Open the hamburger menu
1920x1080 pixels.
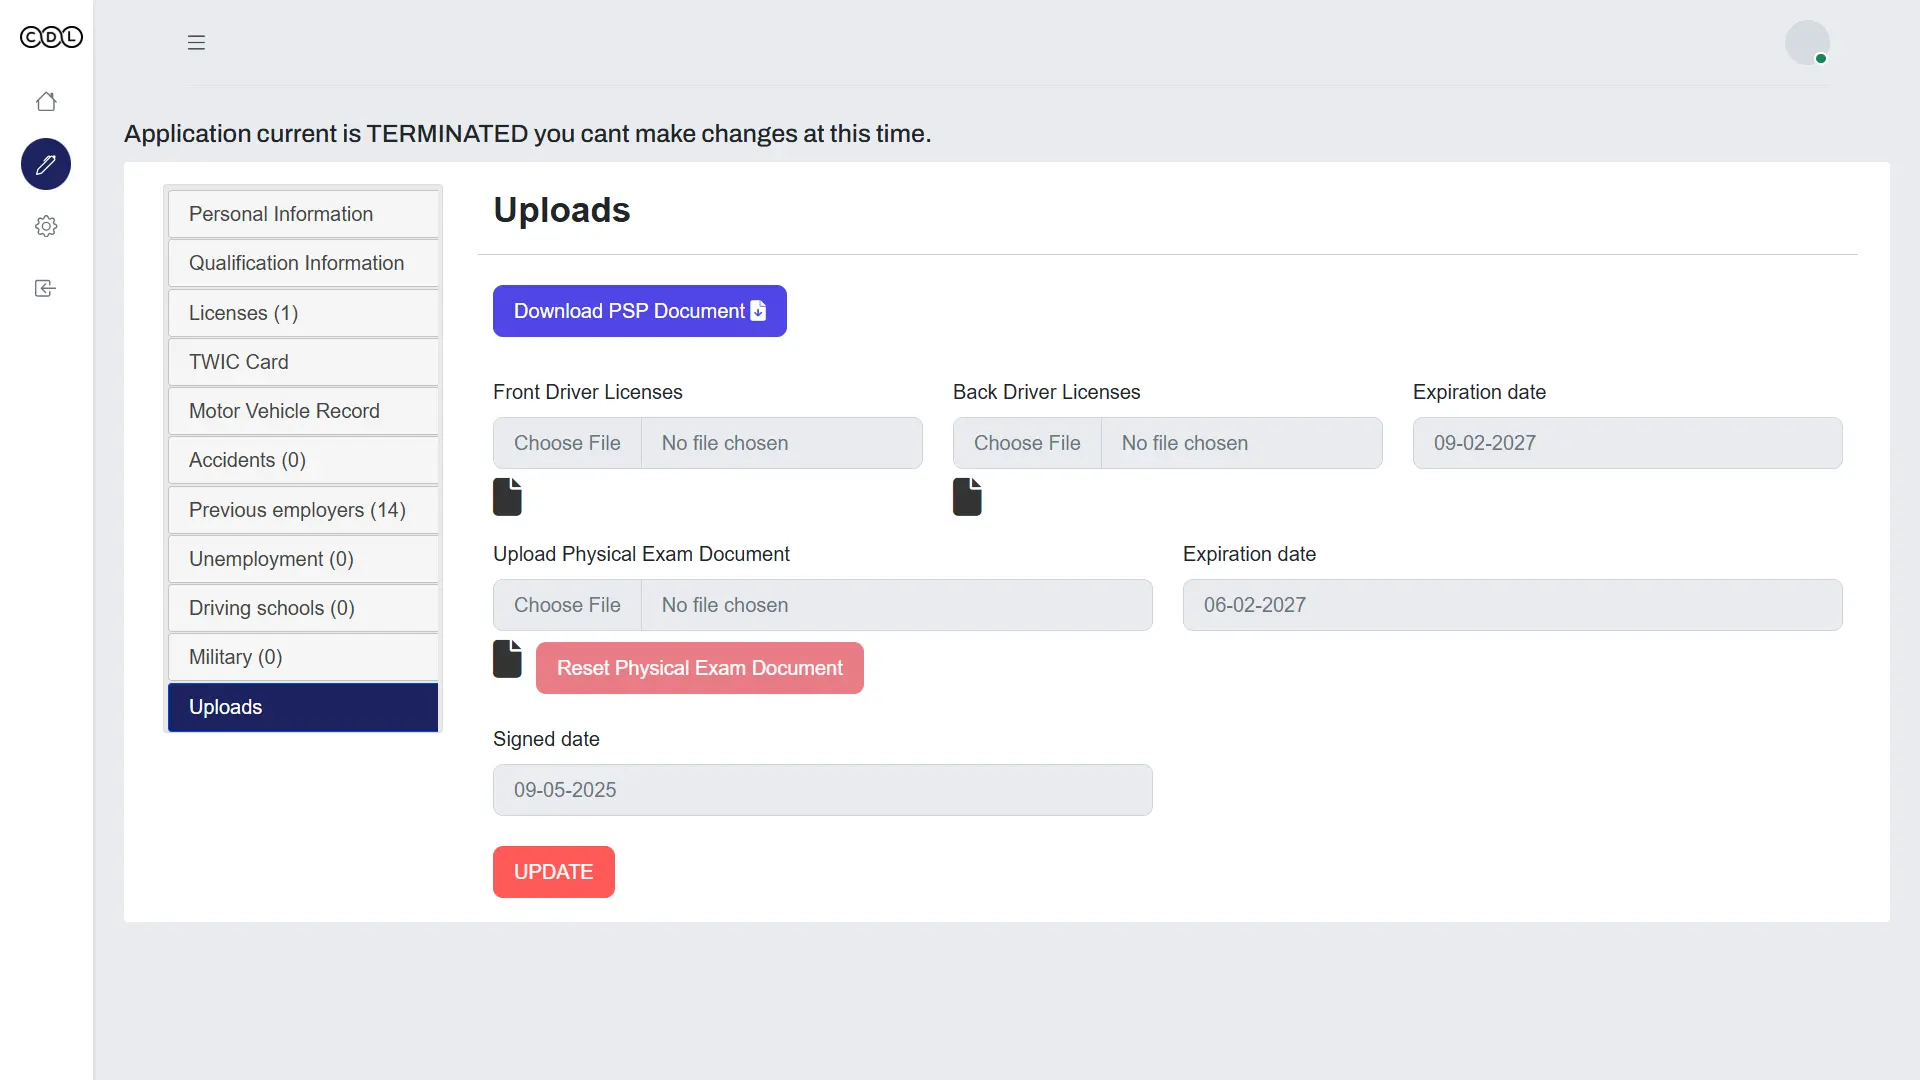[x=196, y=42]
